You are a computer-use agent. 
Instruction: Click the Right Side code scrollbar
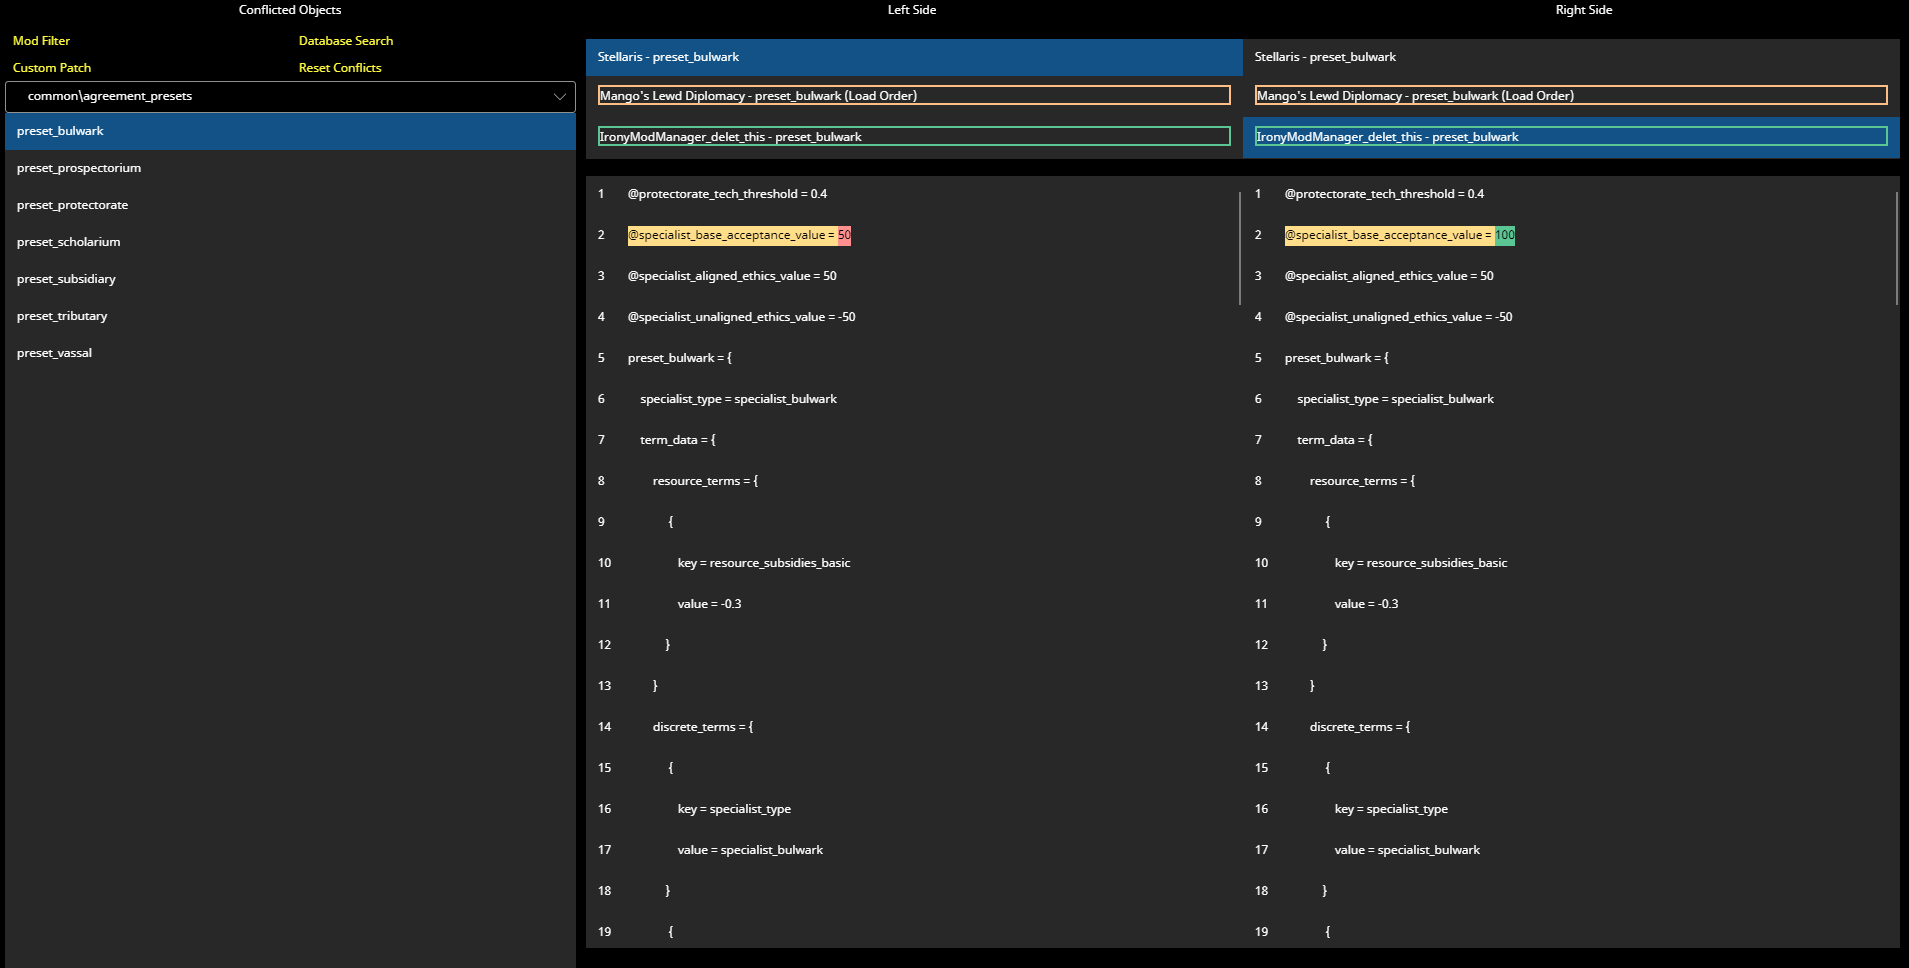[x=1897, y=248]
